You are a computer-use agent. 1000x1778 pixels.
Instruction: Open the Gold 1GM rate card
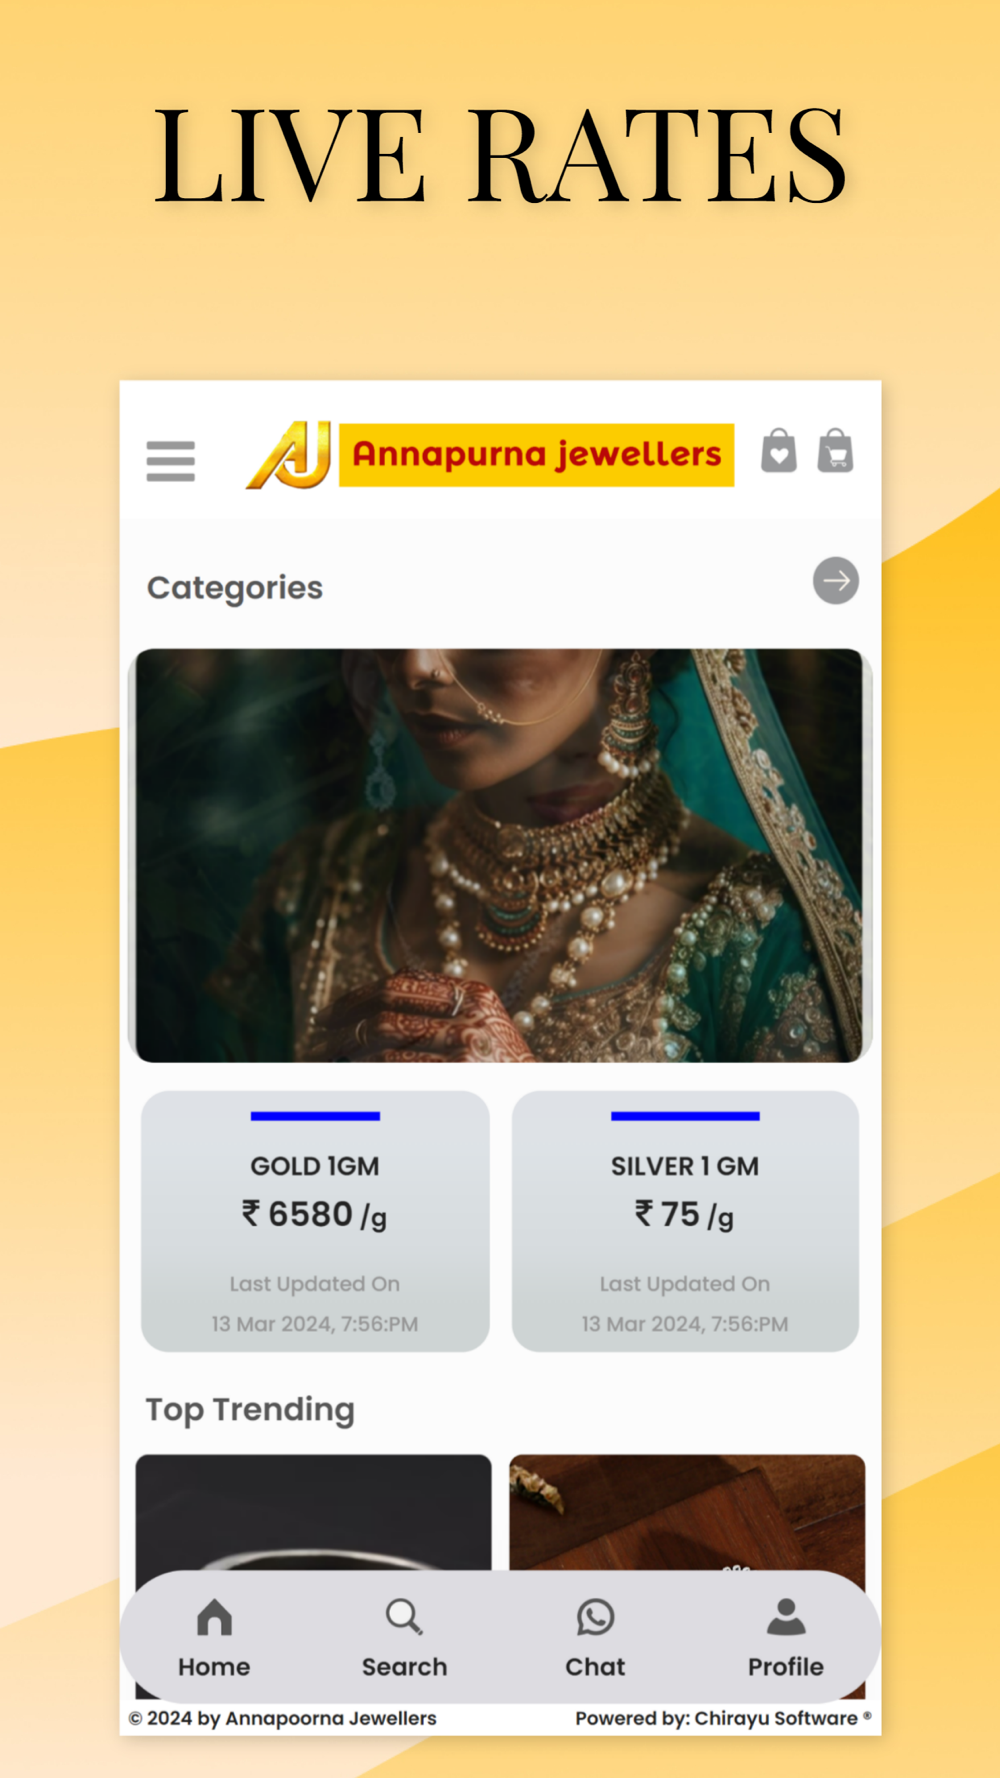pyautogui.click(x=315, y=1221)
